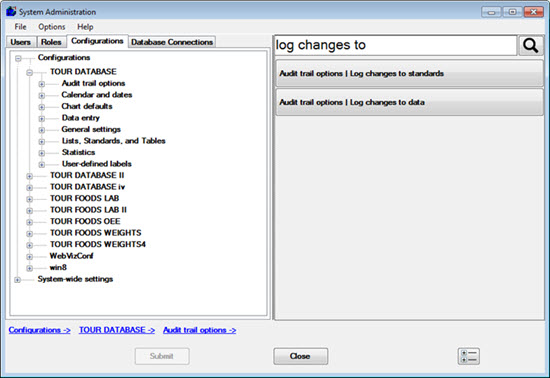Select the Chart defaults tree item

[x=87, y=106]
